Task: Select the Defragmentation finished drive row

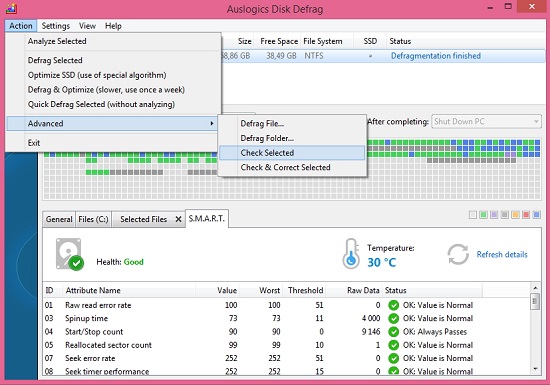Action: tap(383, 56)
